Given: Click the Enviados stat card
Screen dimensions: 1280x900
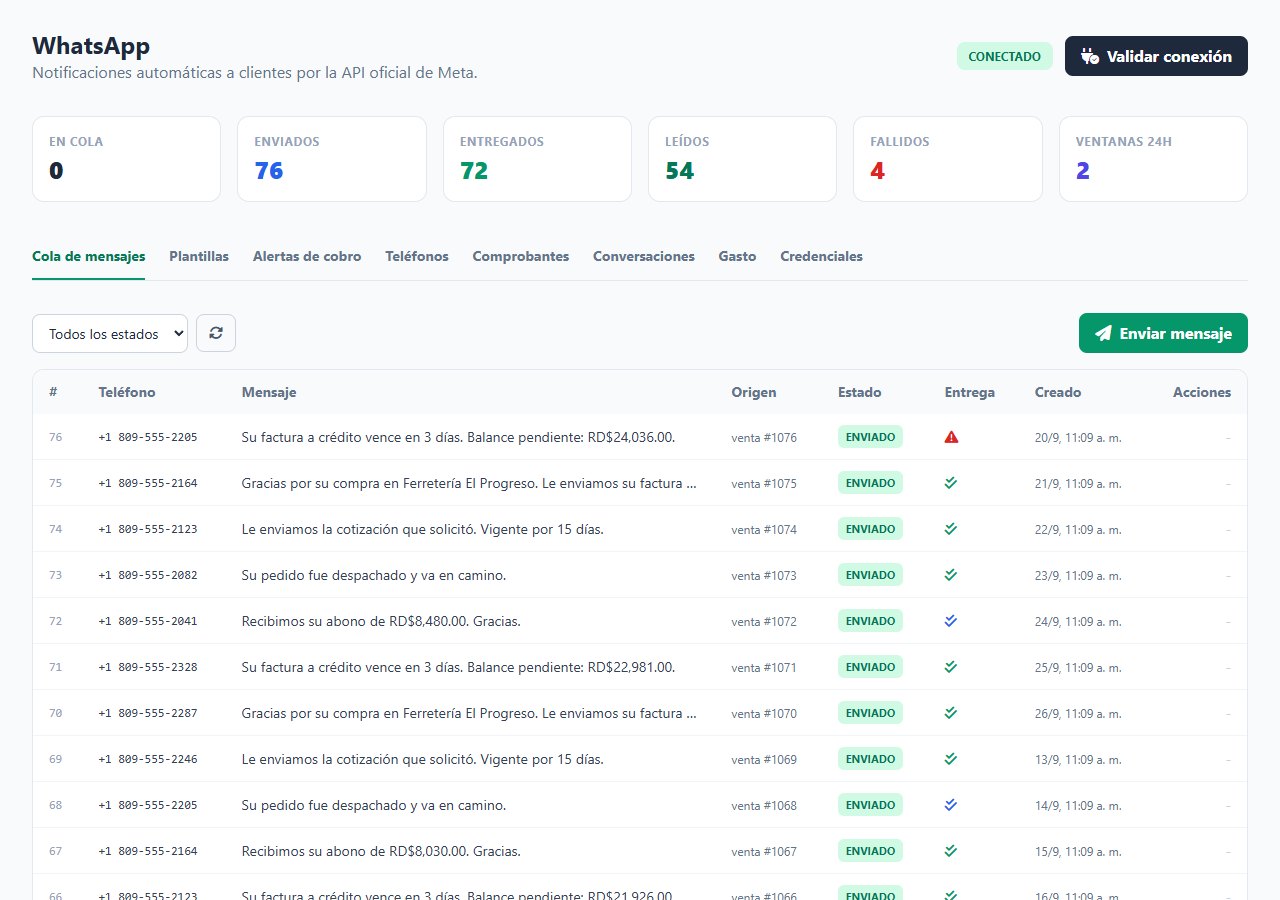Looking at the screenshot, I should (x=332, y=159).
